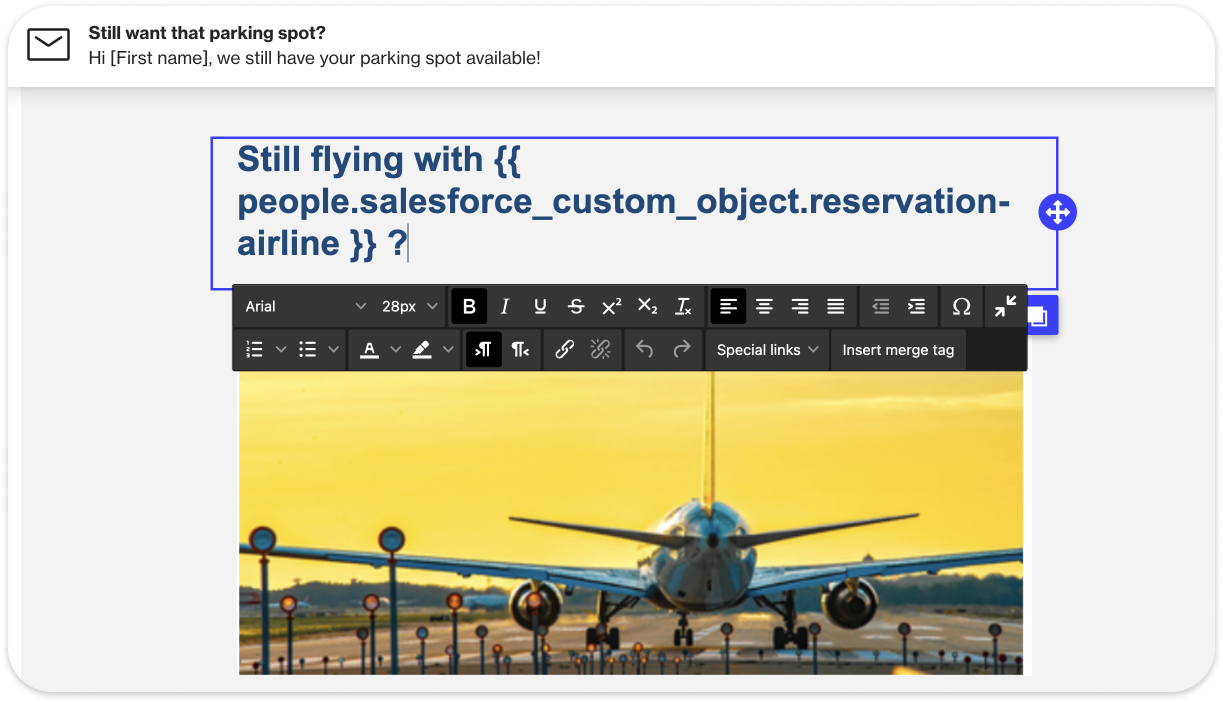1223x702 pixels.
Task: Open highlight color picker arrow
Action: click(x=448, y=349)
